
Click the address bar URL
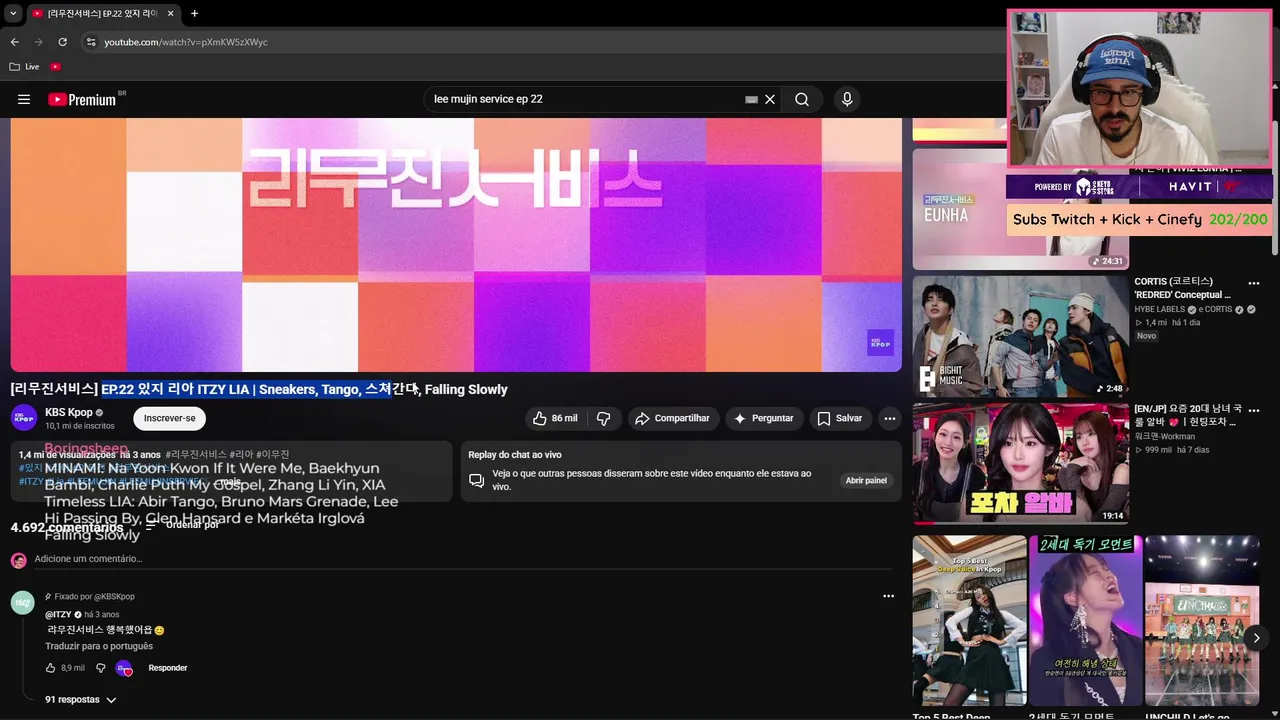[x=186, y=42]
